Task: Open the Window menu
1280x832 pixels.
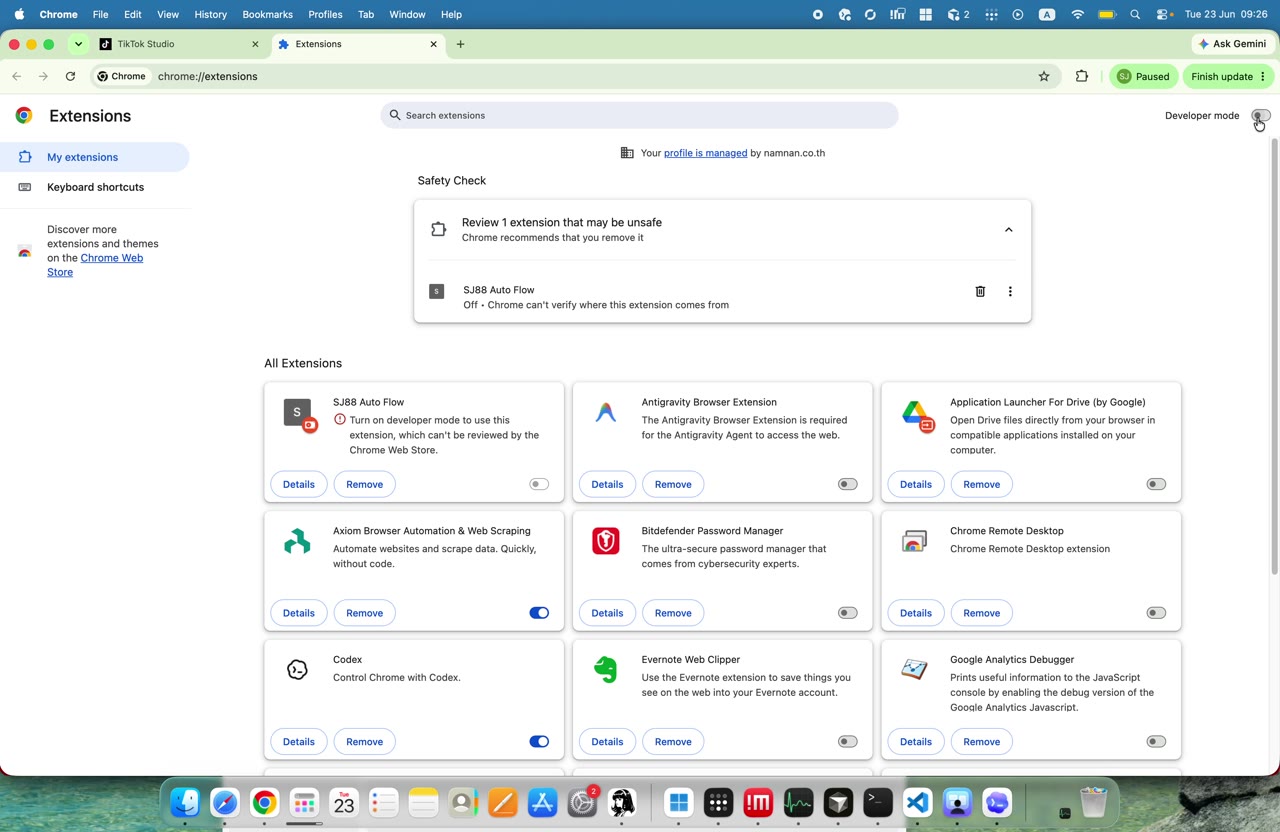Action: click(x=407, y=15)
